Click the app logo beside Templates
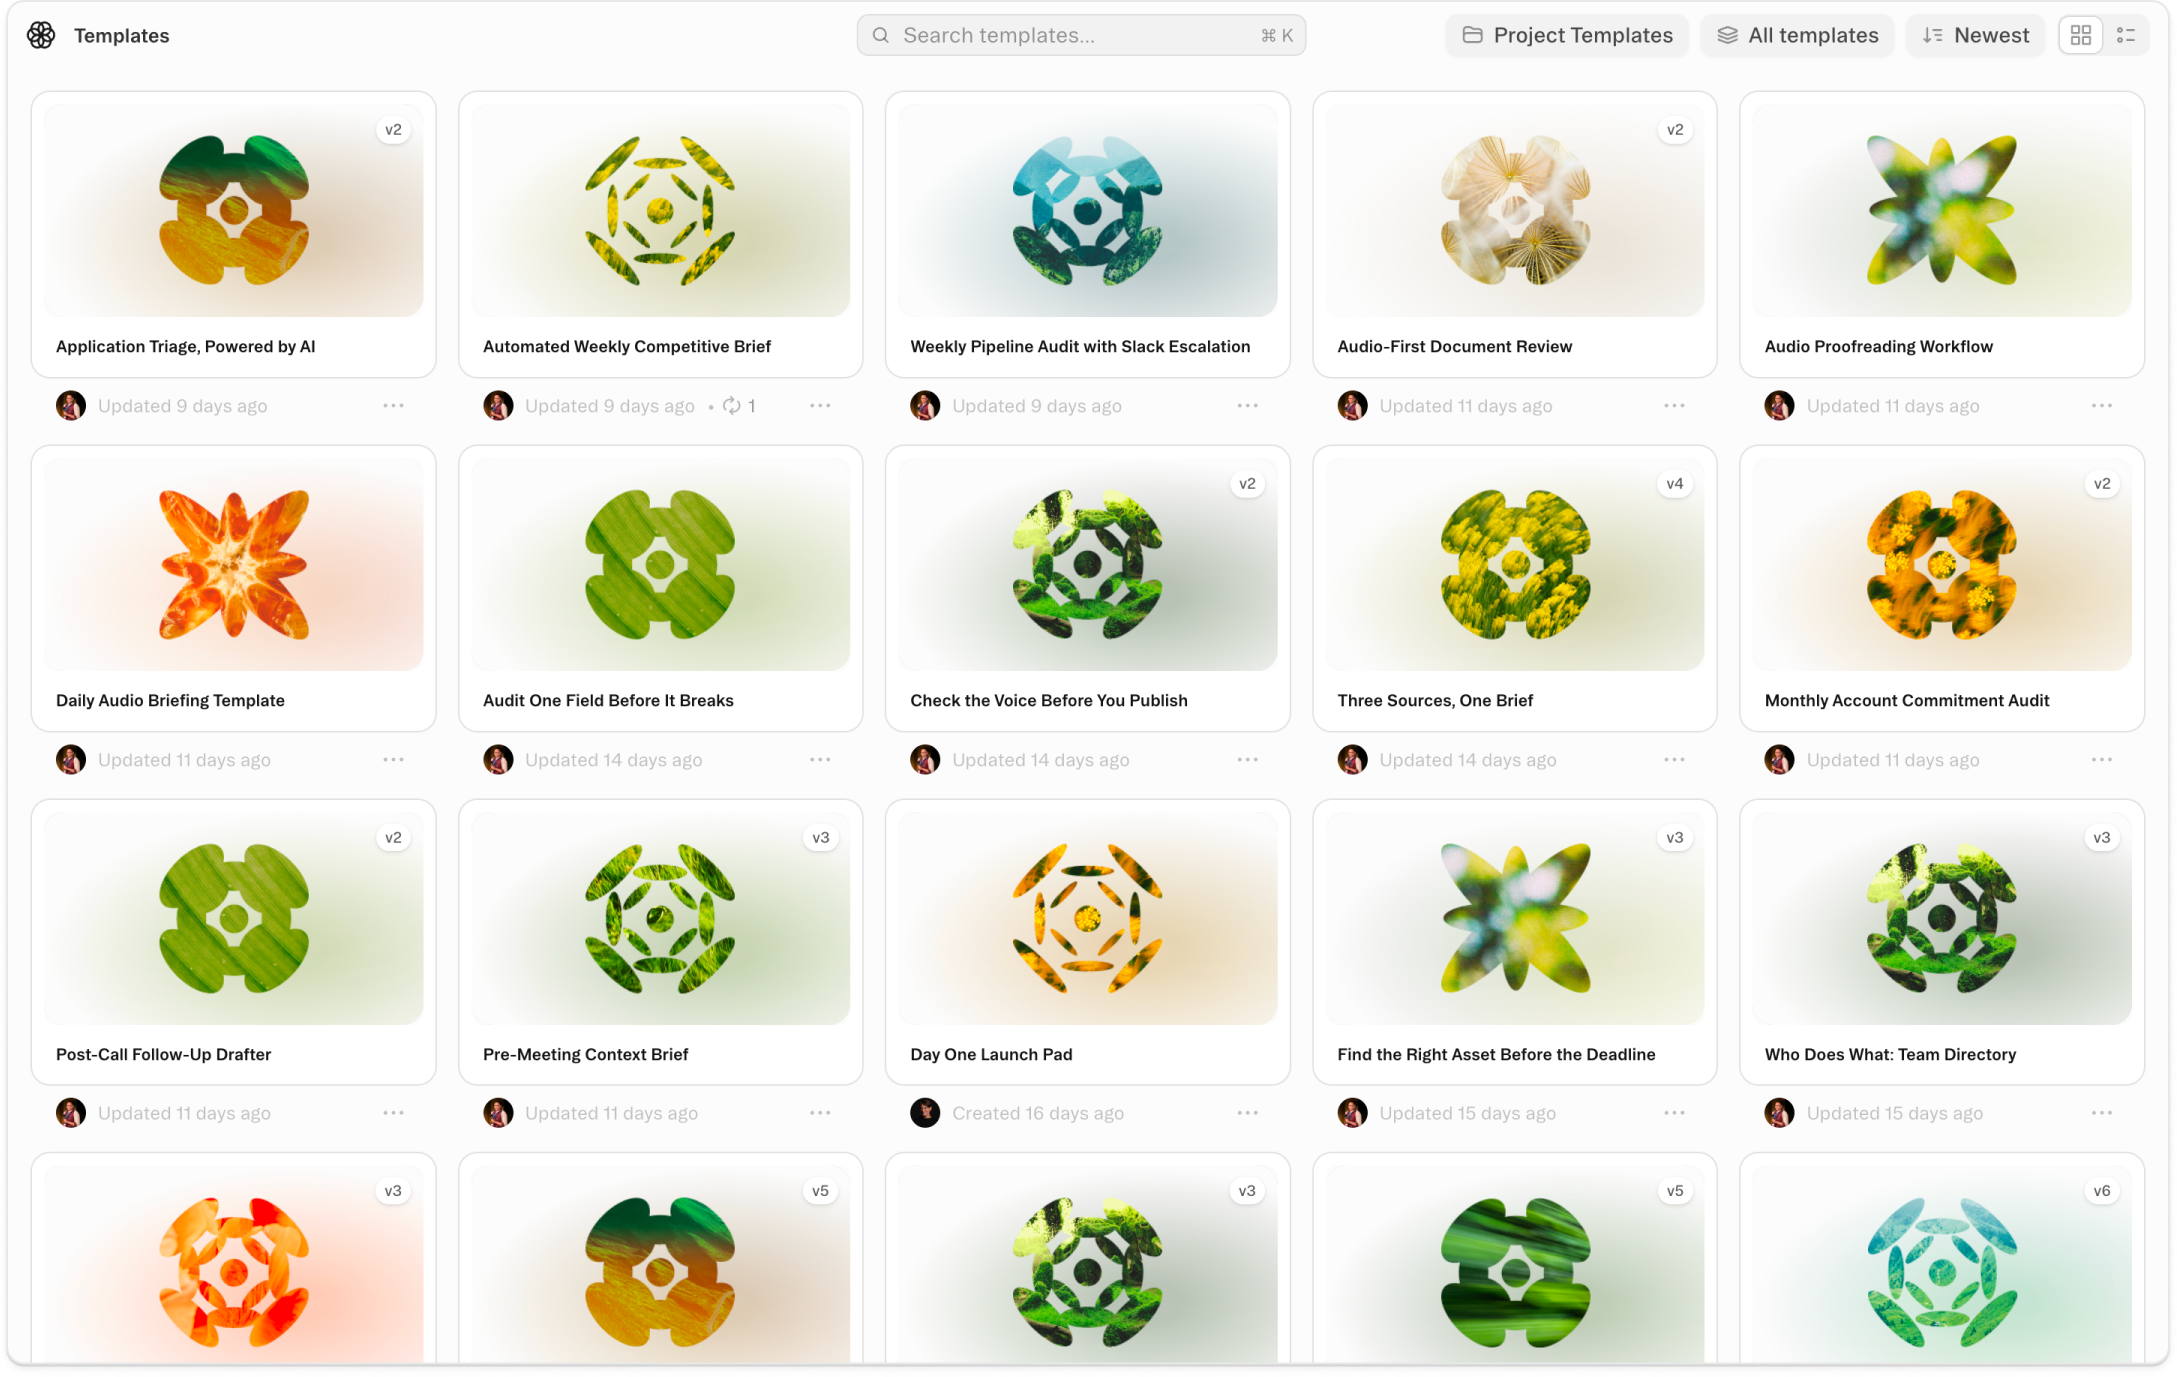 41,35
